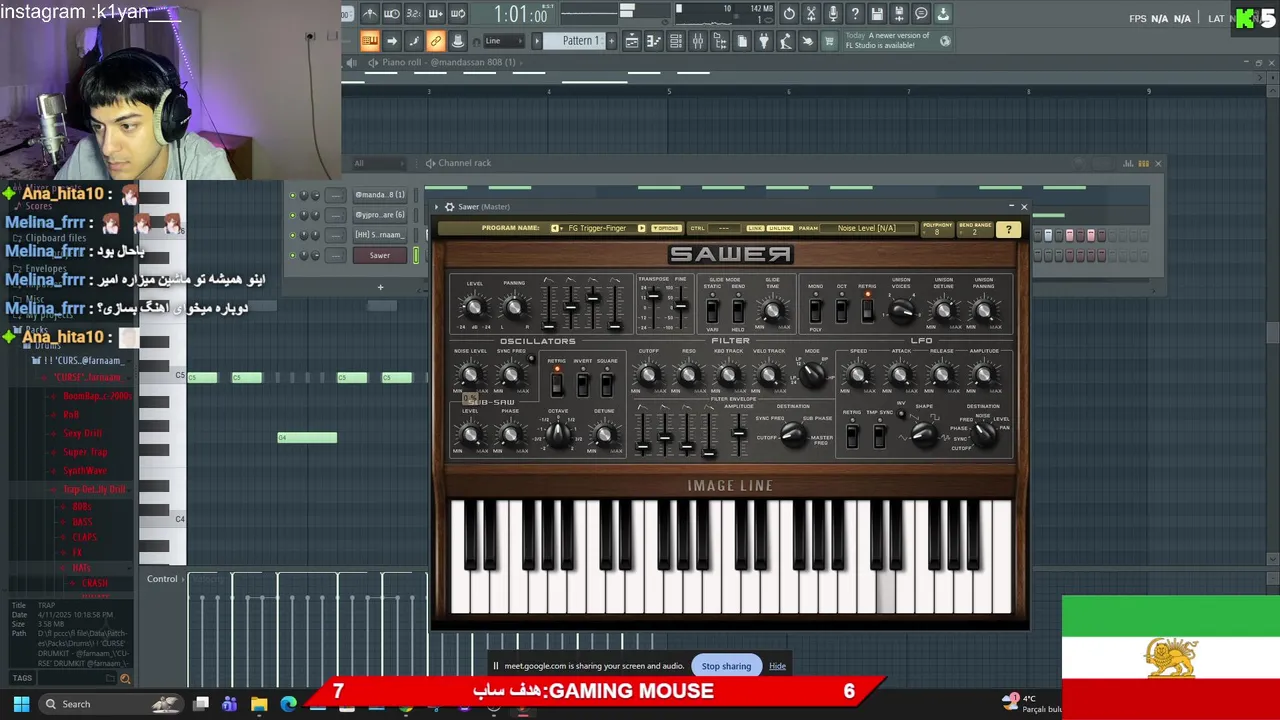Viewport: 1280px width, 720px height.
Task: Click the globe icon in news panel
Action: (944, 41)
